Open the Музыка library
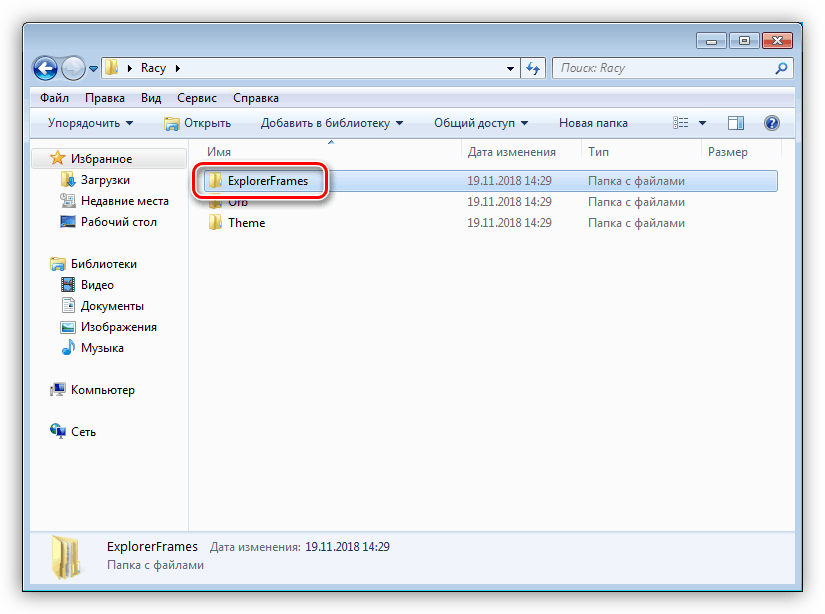Viewport: 825px width, 614px height. 102,348
